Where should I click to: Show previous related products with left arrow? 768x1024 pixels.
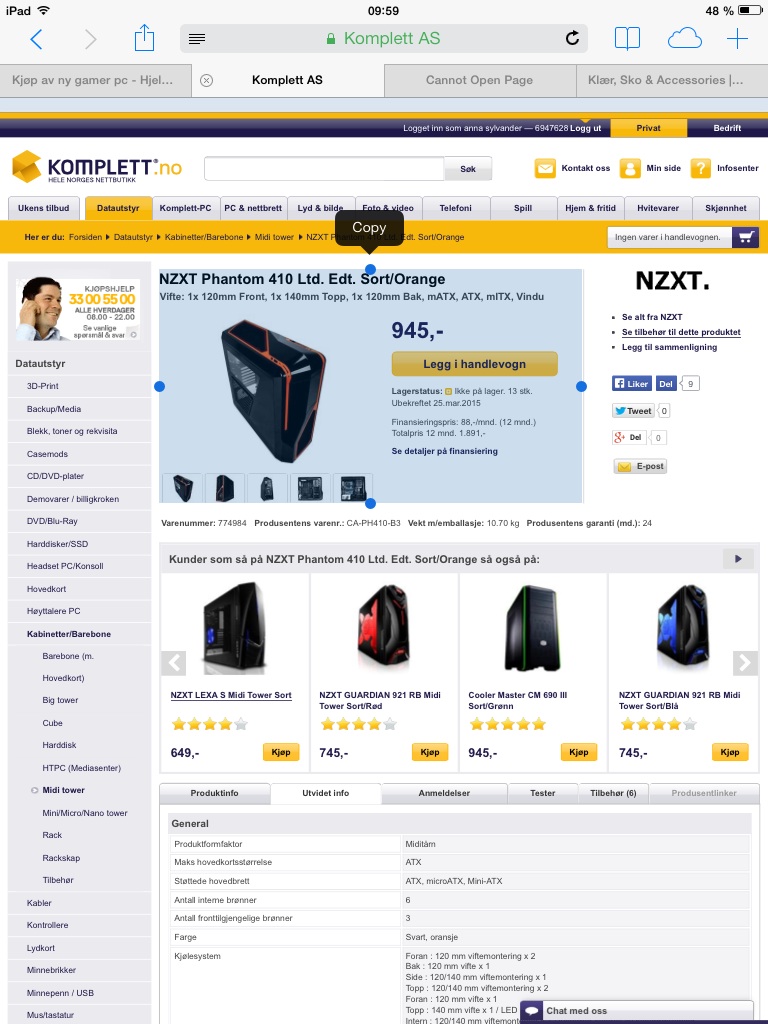pyautogui.click(x=174, y=663)
